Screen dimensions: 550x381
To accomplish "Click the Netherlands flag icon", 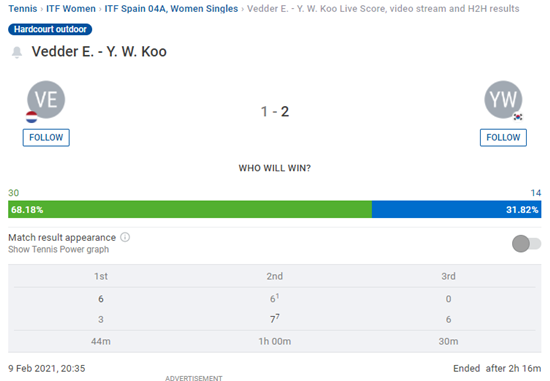I will coord(32,117).
